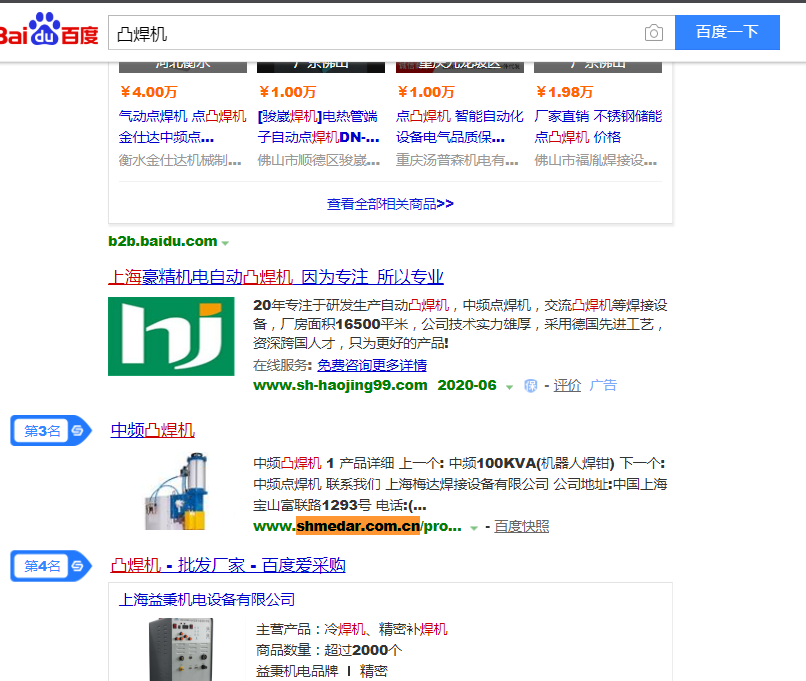806x681 pixels.
Task: Click the 益秉 welder product thumbnail
Action: pyautogui.click(x=181, y=649)
